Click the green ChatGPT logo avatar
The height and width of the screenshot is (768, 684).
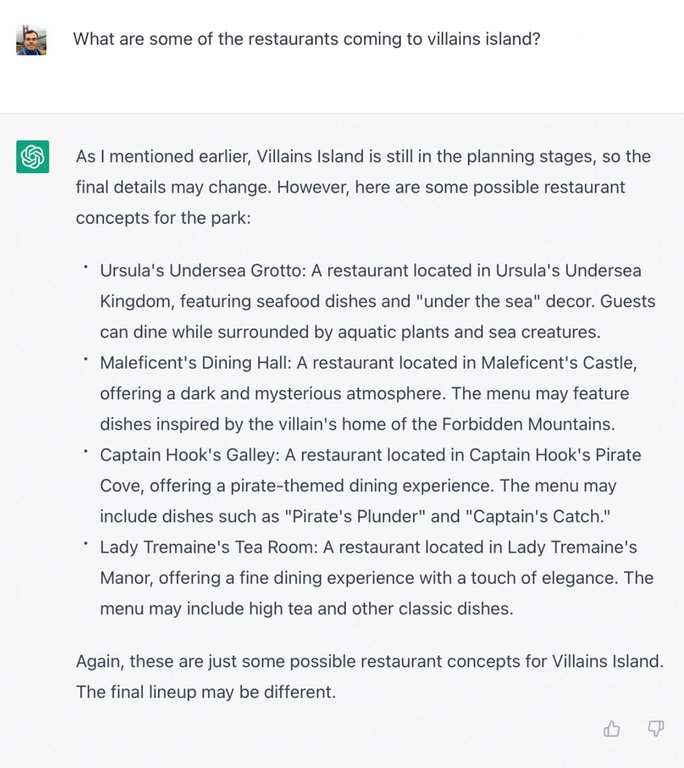coord(32,157)
